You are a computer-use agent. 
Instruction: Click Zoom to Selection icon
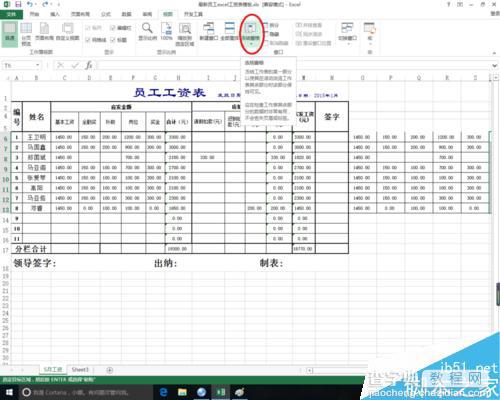pyautogui.click(x=185, y=34)
